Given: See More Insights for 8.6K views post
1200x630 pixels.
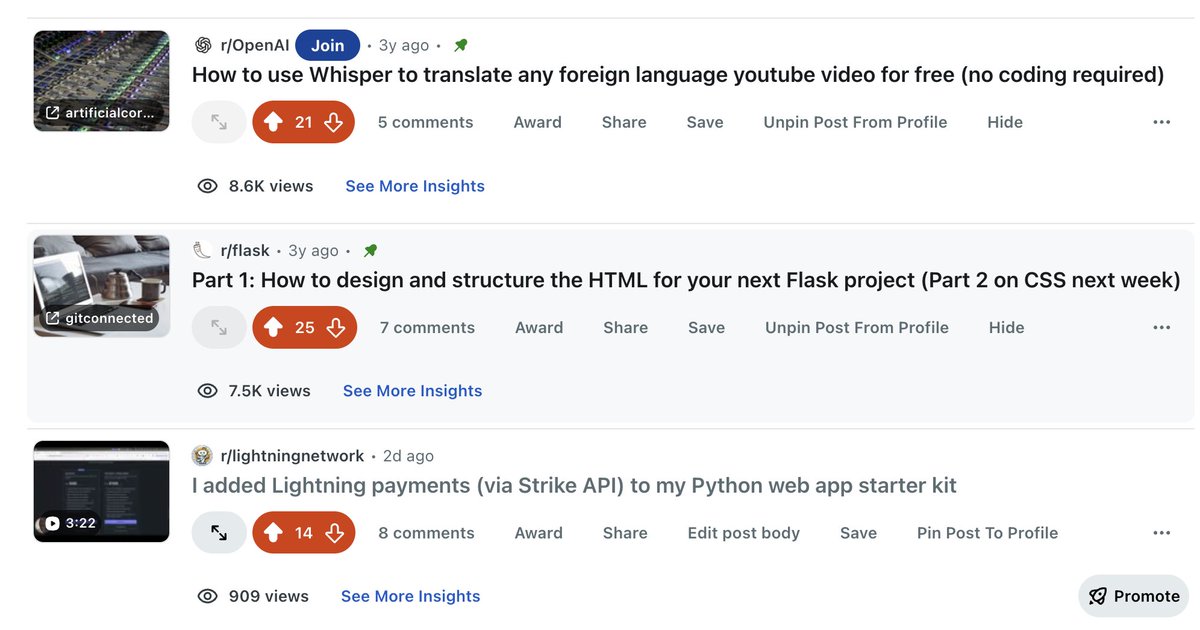Looking at the screenshot, I should coord(415,186).
